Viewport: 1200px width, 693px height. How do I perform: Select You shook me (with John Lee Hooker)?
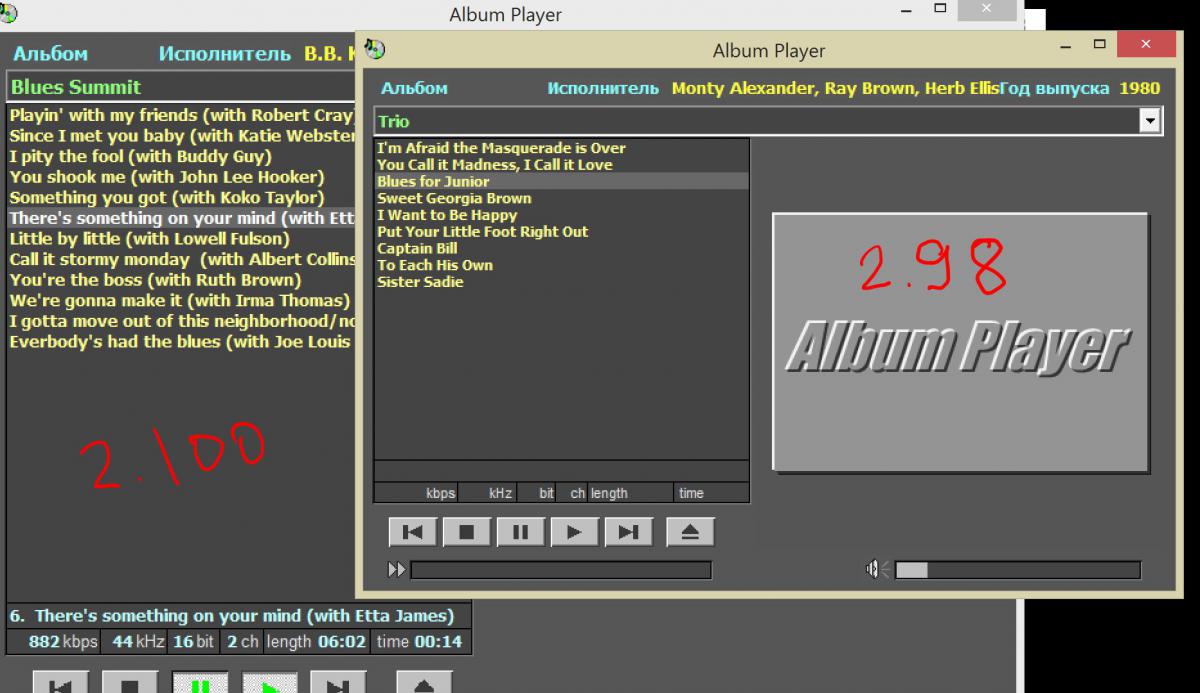coord(167,177)
